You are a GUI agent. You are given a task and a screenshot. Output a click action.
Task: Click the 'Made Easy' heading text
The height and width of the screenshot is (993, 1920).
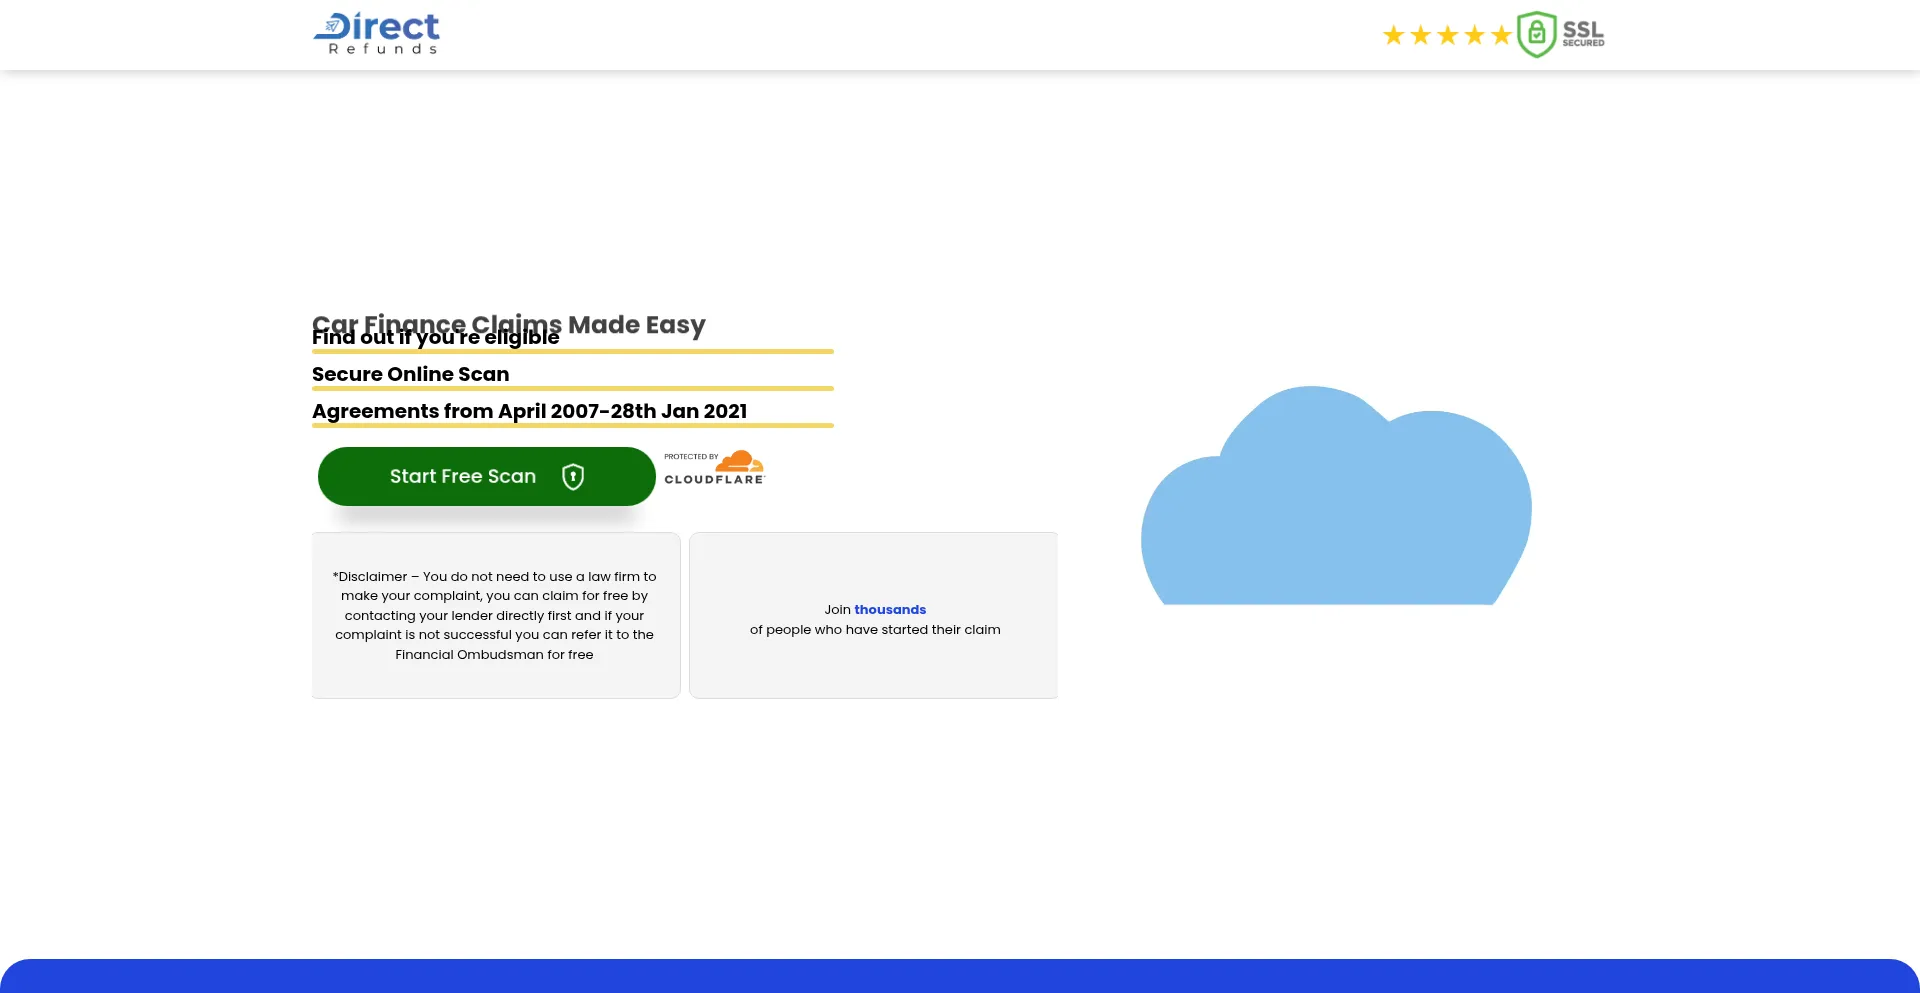[637, 324]
